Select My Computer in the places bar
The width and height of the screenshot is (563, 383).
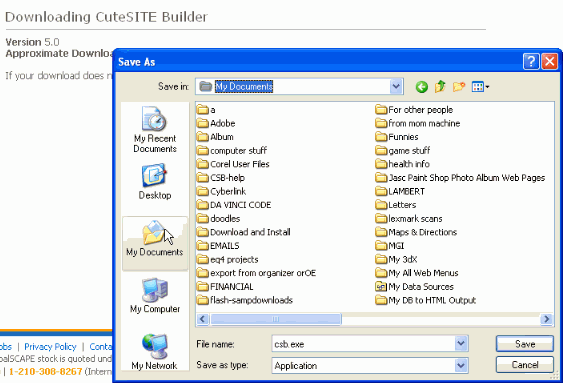tap(155, 296)
